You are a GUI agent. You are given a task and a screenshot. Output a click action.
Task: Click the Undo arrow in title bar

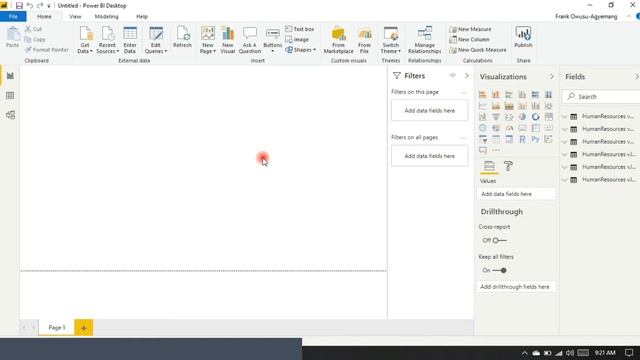29,6
